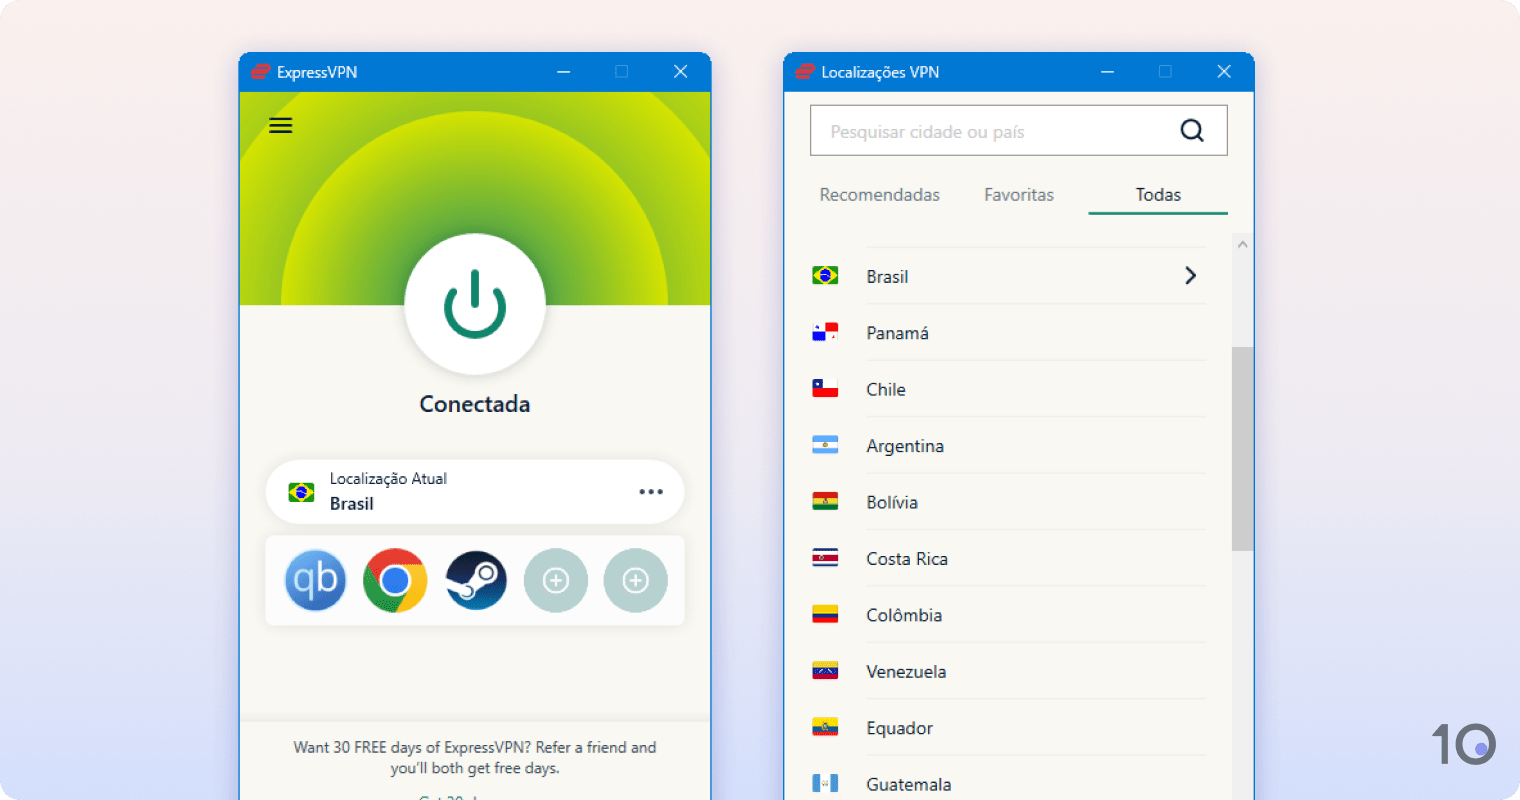1520x800 pixels.
Task: Add a new app shortcut
Action: coord(556,580)
